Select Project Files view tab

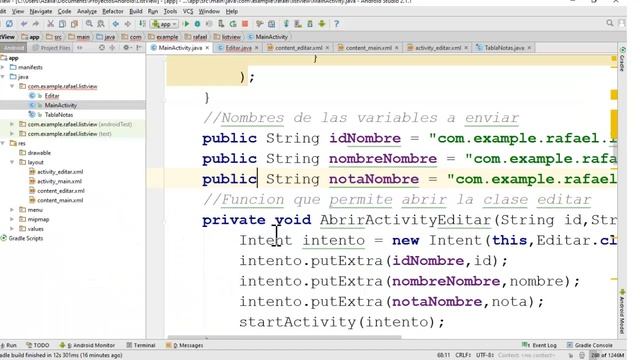(52, 48)
